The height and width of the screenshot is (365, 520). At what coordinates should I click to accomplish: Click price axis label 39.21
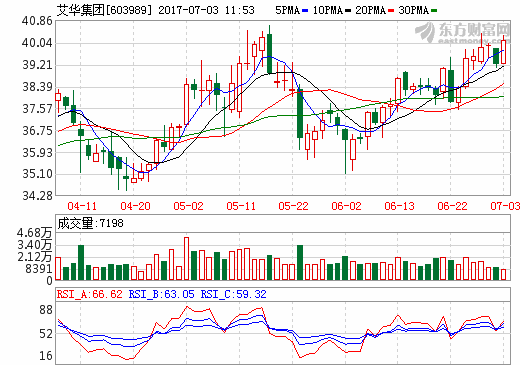click(x=37, y=65)
